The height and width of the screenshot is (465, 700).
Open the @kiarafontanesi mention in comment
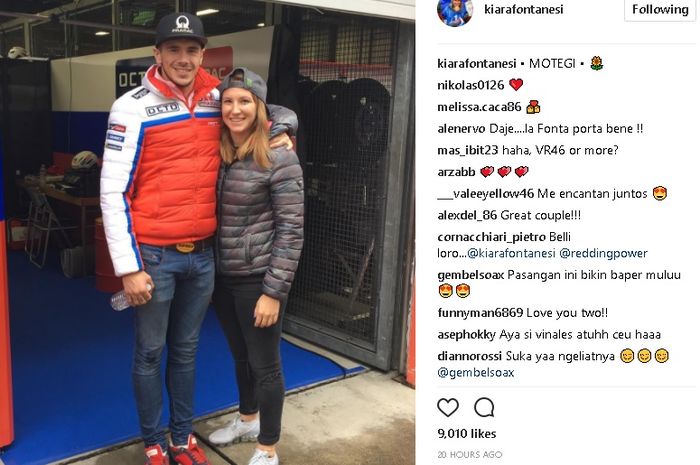coord(511,253)
